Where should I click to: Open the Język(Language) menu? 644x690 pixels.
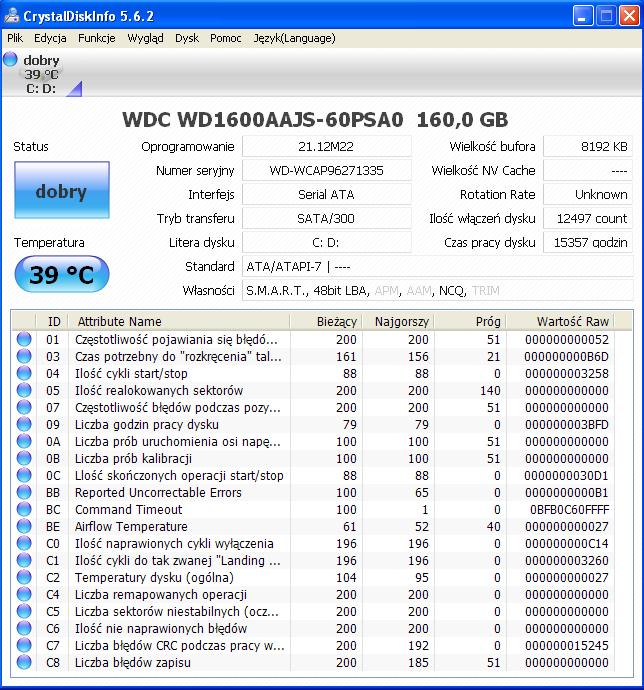point(294,38)
